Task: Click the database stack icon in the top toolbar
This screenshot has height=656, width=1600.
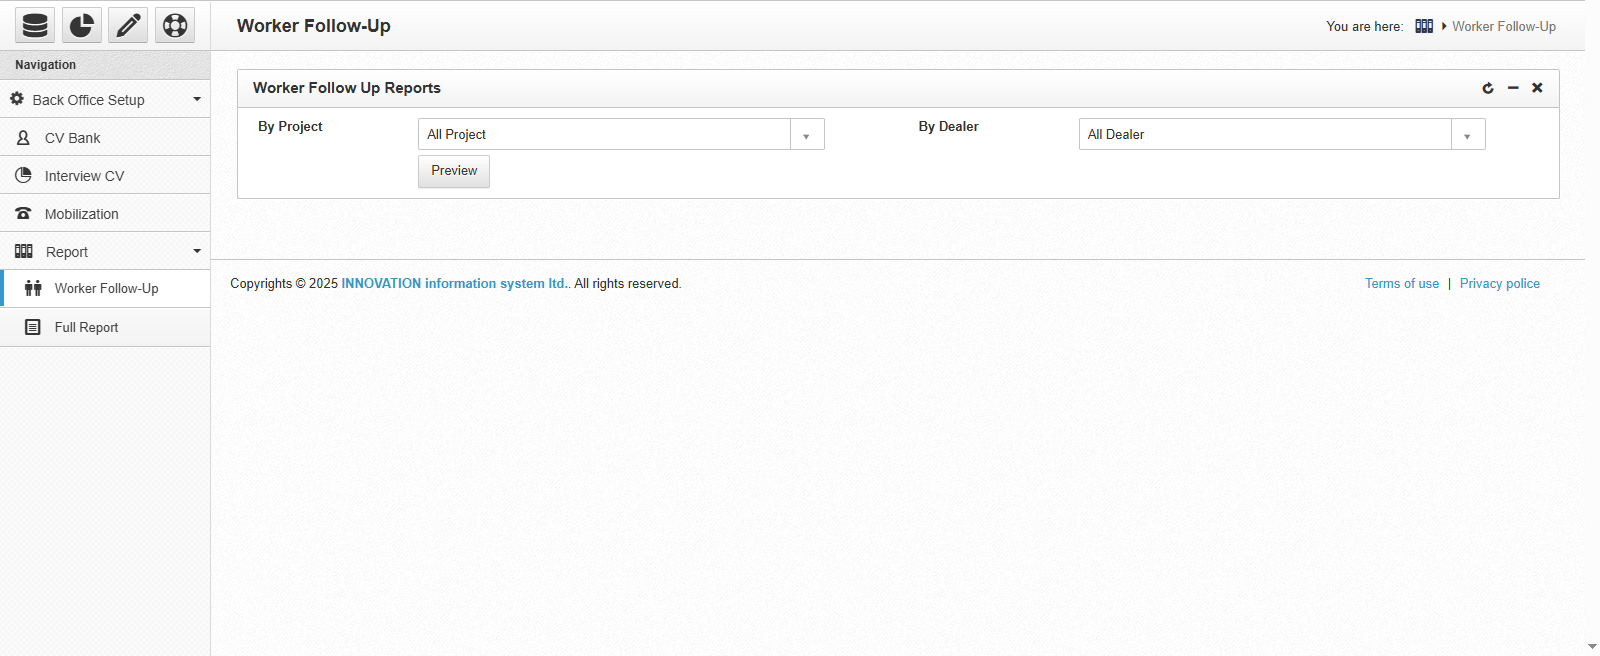Action: coord(35,25)
